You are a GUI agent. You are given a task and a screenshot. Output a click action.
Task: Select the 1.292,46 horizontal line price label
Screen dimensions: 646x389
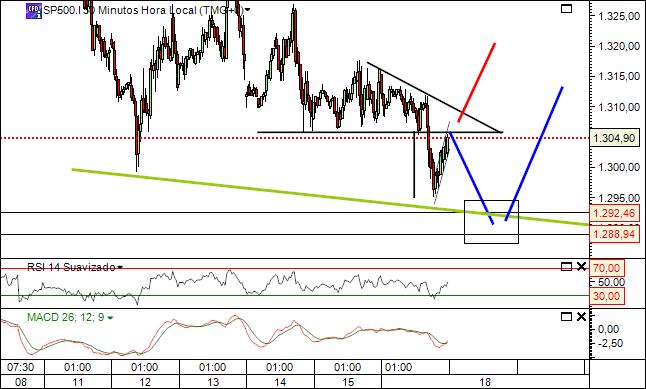click(615, 213)
